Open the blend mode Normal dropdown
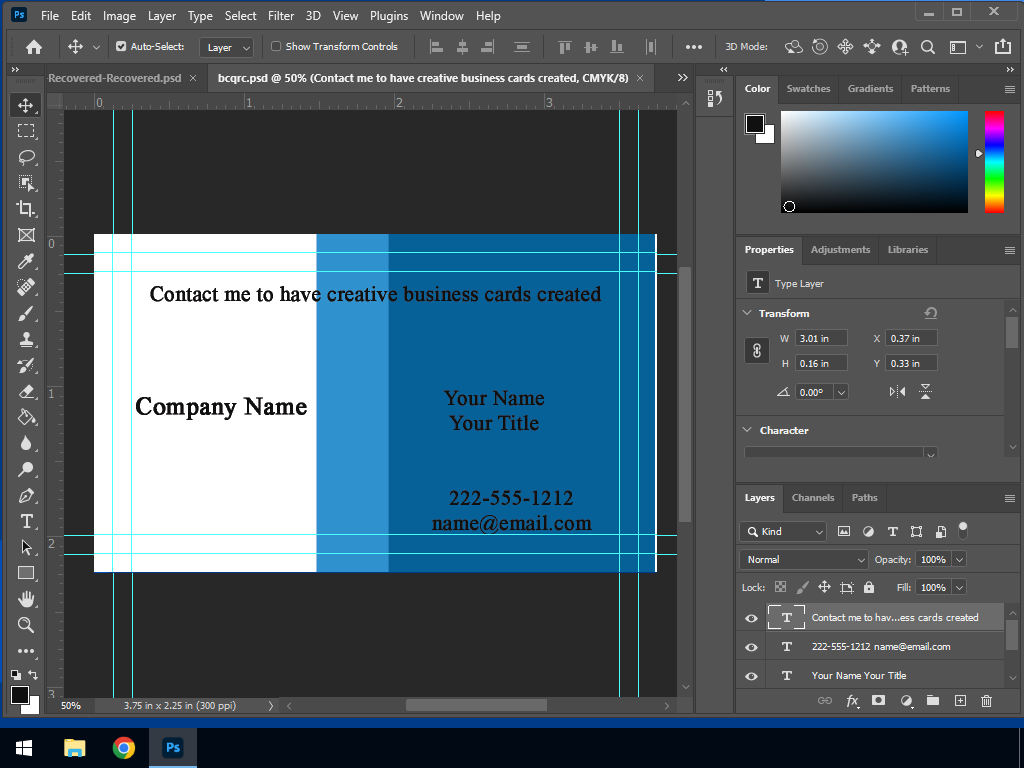This screenshot has width=1024, height=768. coord(804,560)
